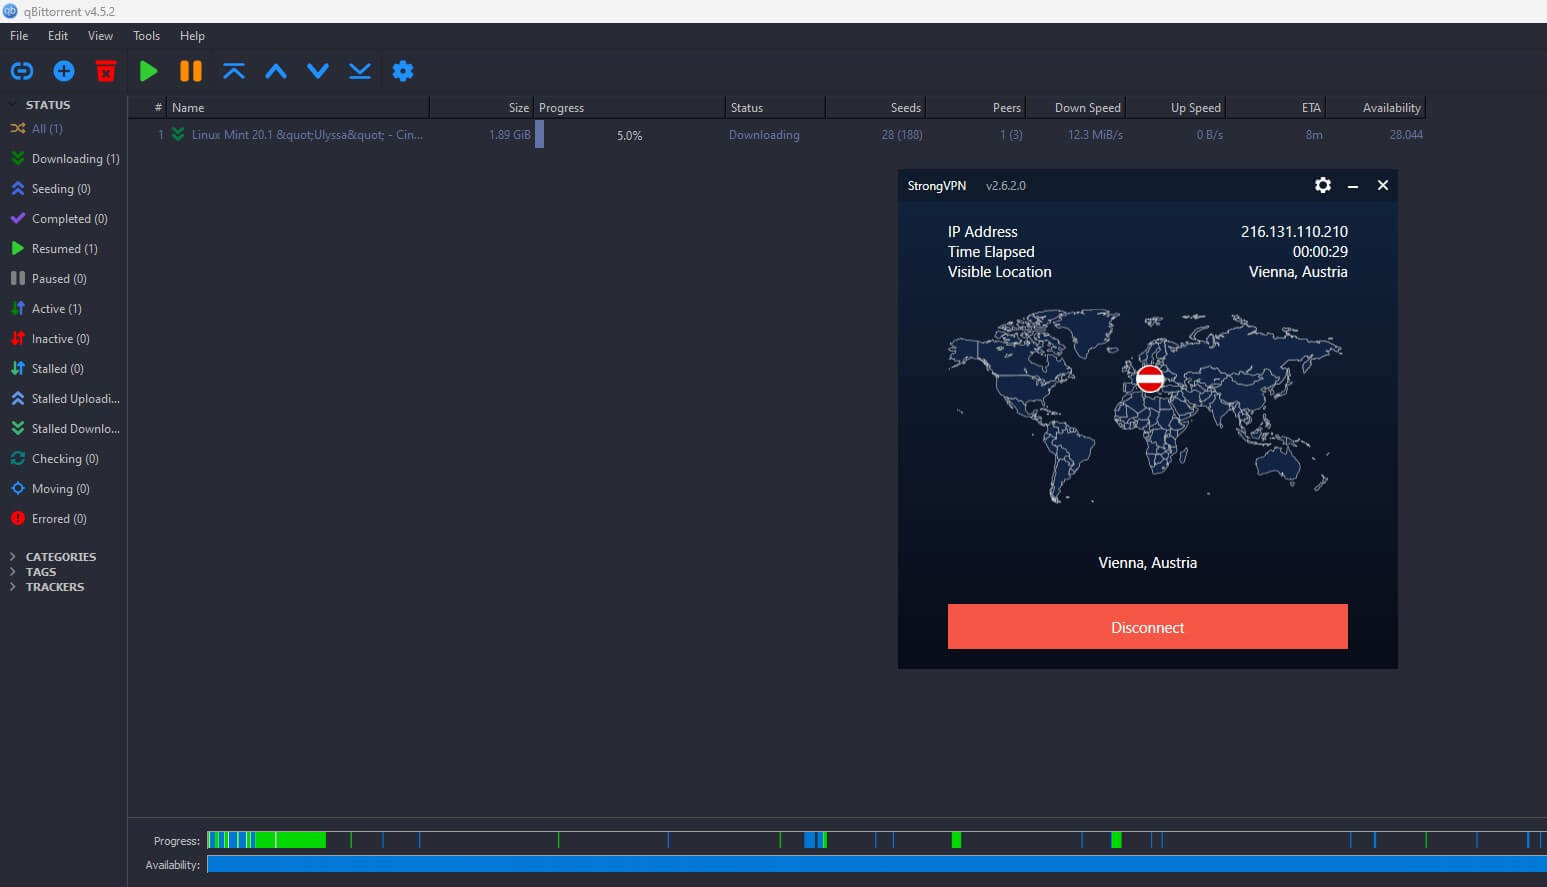The width and height of the screenshot is (1547, 887).
Task: Close the StrongVPN window
Action: [1383, 185]
